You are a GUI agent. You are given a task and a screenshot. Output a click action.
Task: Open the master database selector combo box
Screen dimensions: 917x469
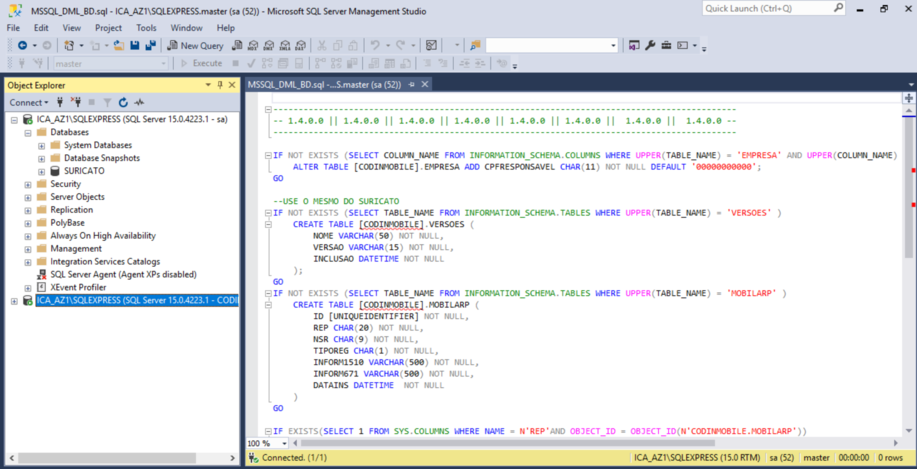pyautogui.click(x=111, y=63)
